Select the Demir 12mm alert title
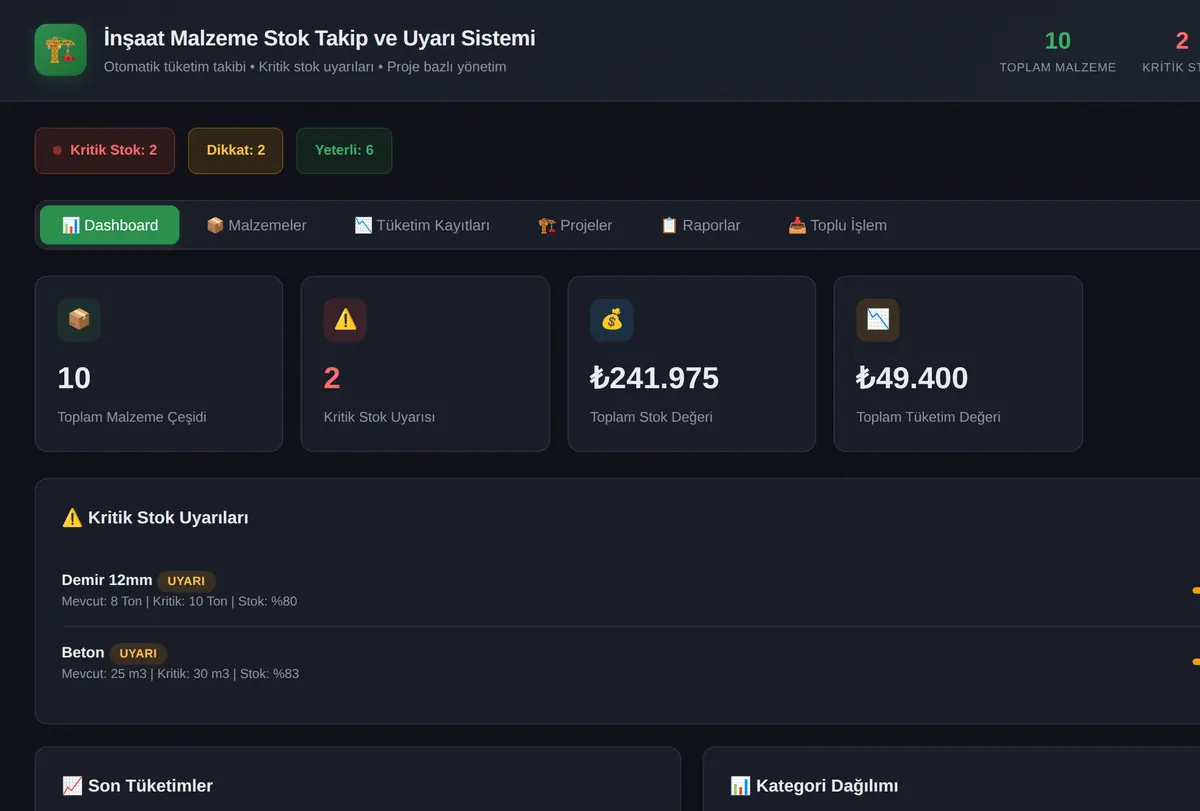The image size is (1200, 811). (107, 580)
